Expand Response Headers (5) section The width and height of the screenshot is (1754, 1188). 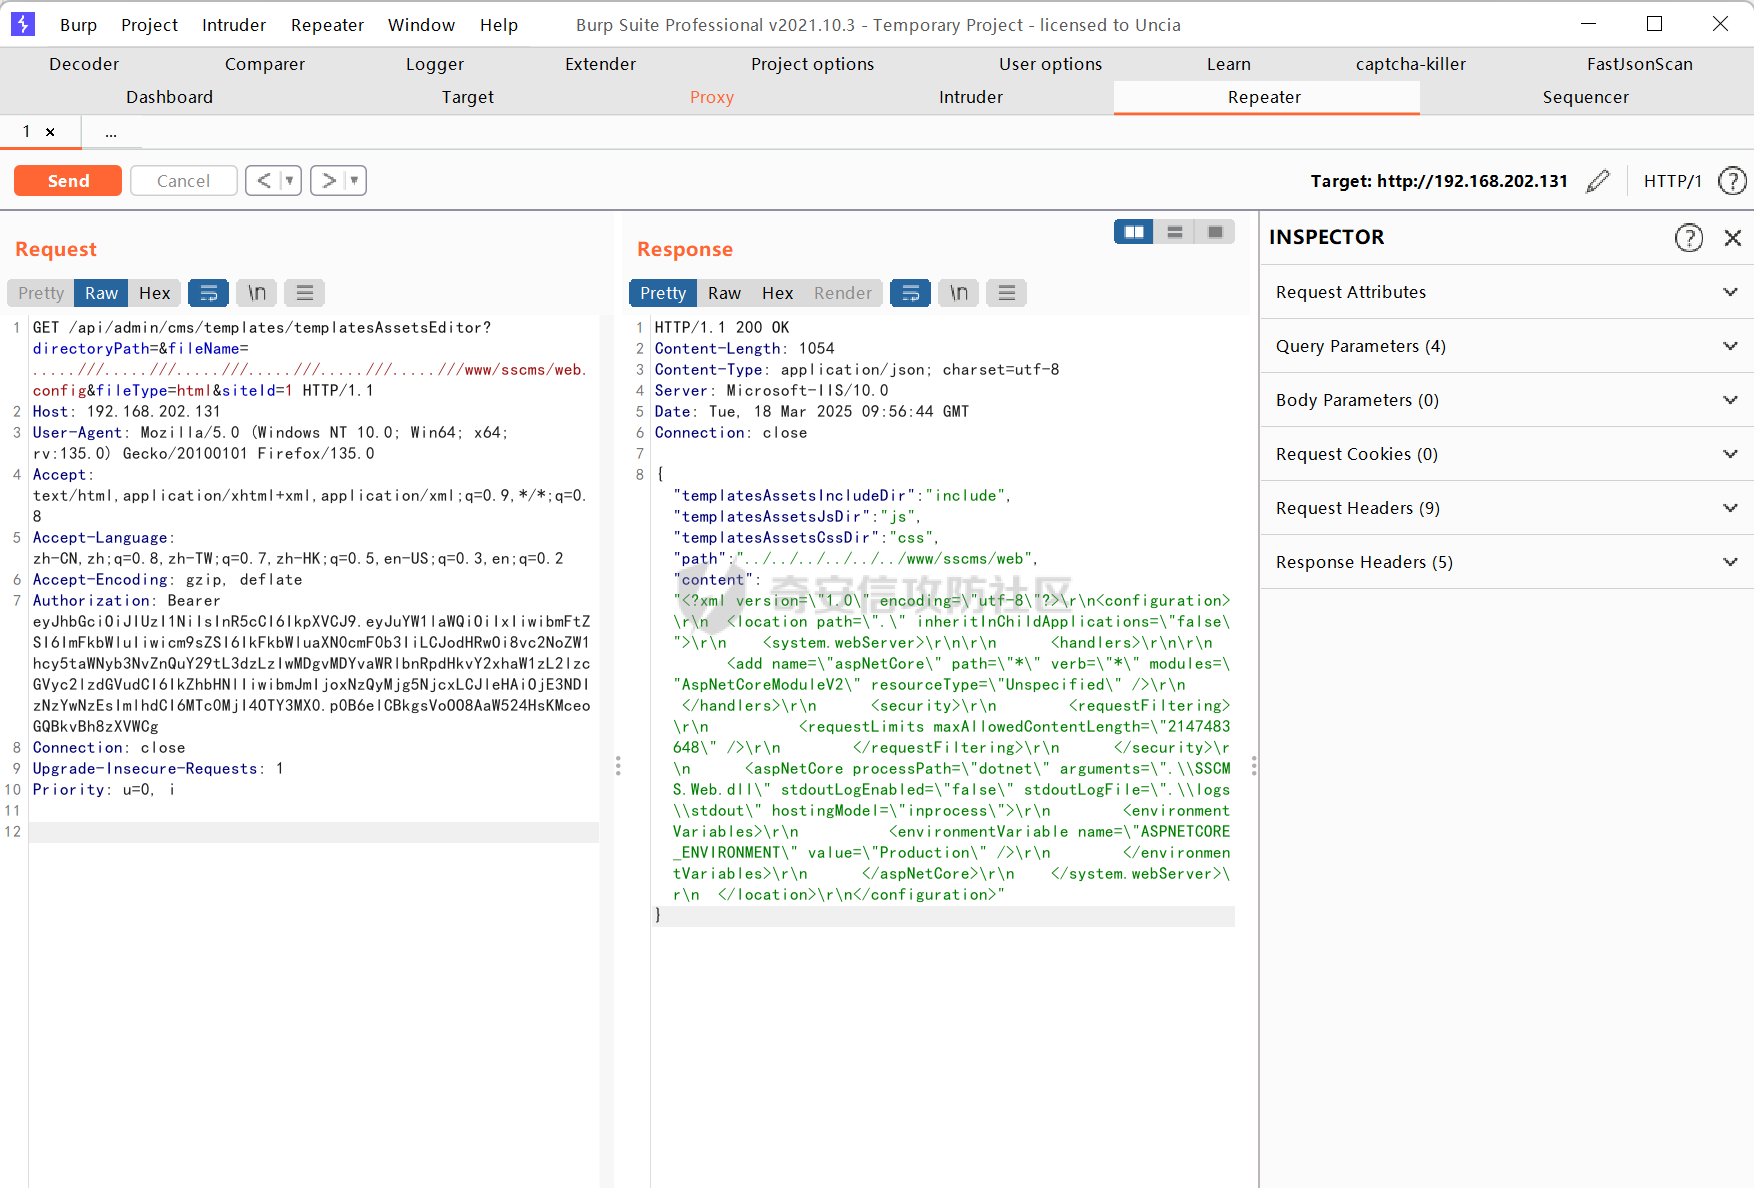[1507, 562]
